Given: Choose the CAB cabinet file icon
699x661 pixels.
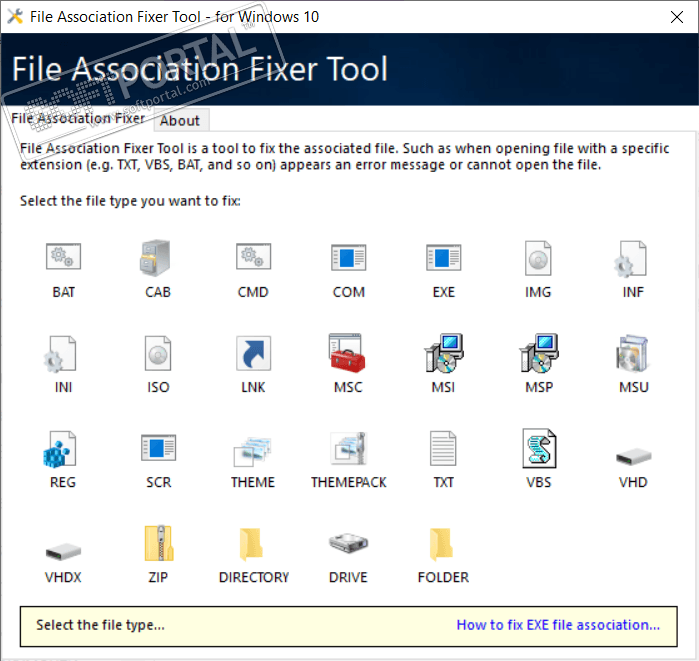Looking at the screenshot, I should click(155, 258).
